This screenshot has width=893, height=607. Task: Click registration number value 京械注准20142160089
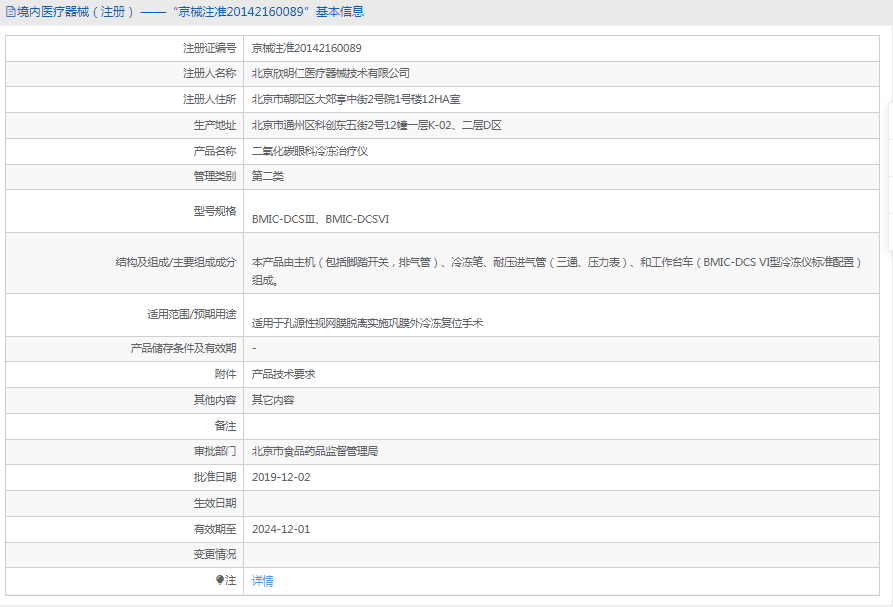pyautogui.click(x=306, y=48)
